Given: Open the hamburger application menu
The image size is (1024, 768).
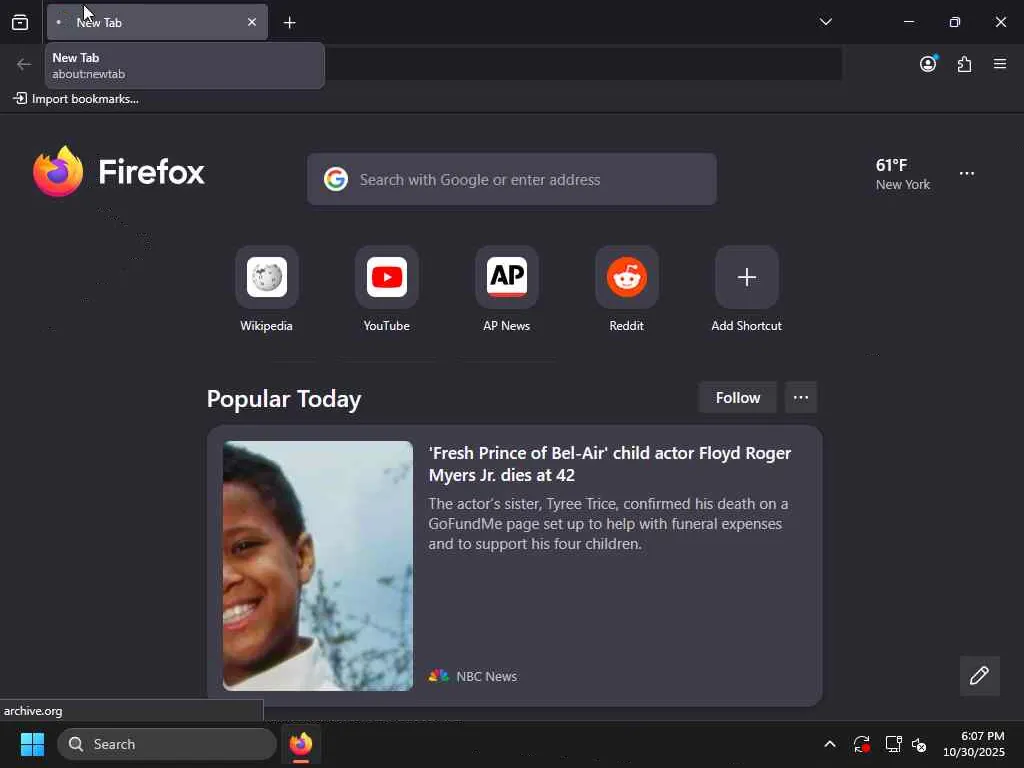Looking at the screenshot, I should [1000, 64].
